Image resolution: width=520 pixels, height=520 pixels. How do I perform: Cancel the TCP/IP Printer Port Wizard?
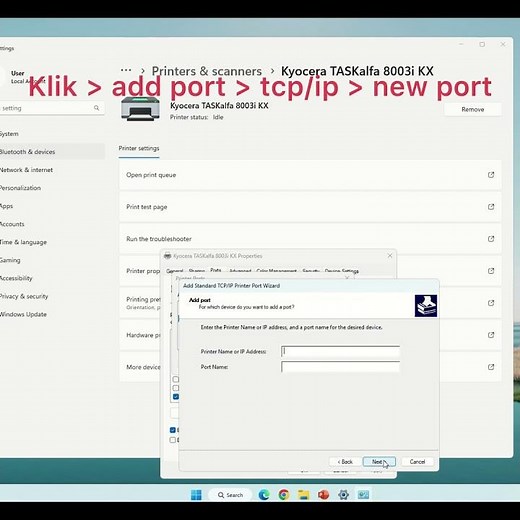tap(417, 462)
